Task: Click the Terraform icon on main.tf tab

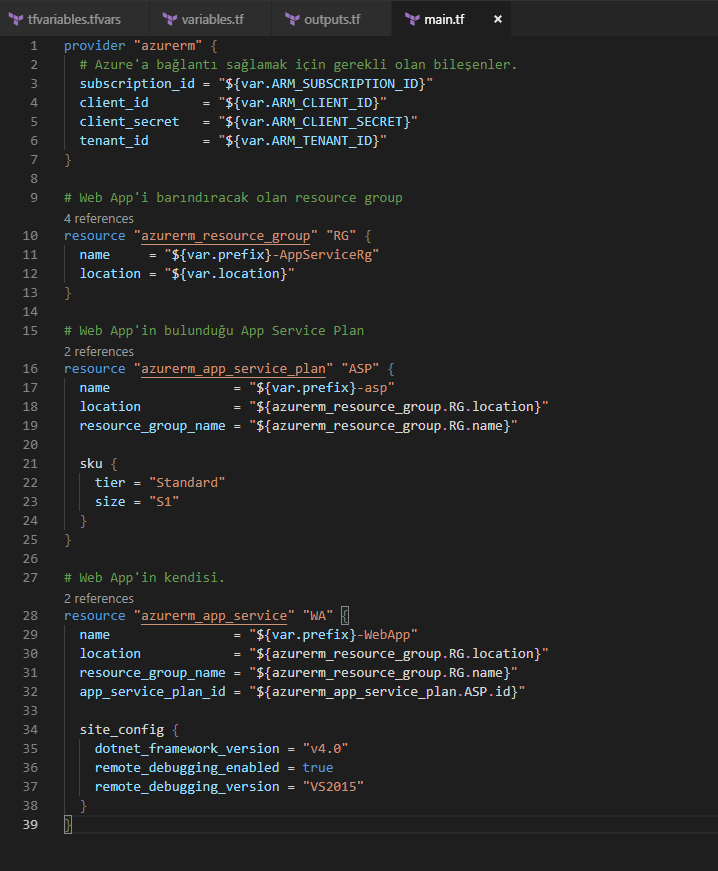Action: (x=413, y=19)
